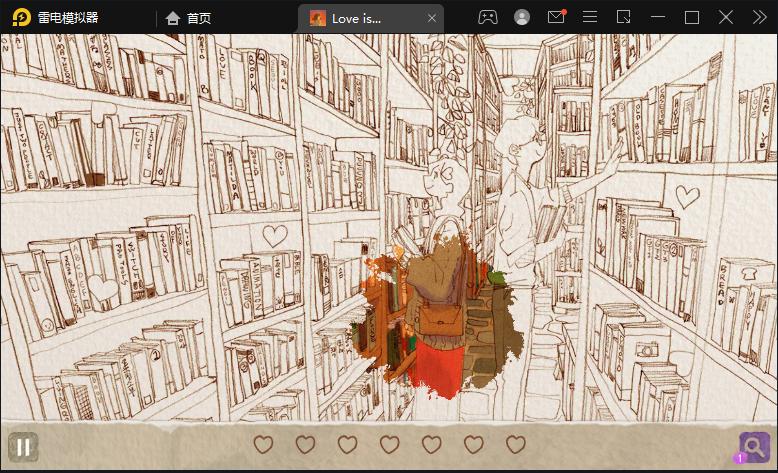Switch to the 首页 home tab

coord(189,18)
